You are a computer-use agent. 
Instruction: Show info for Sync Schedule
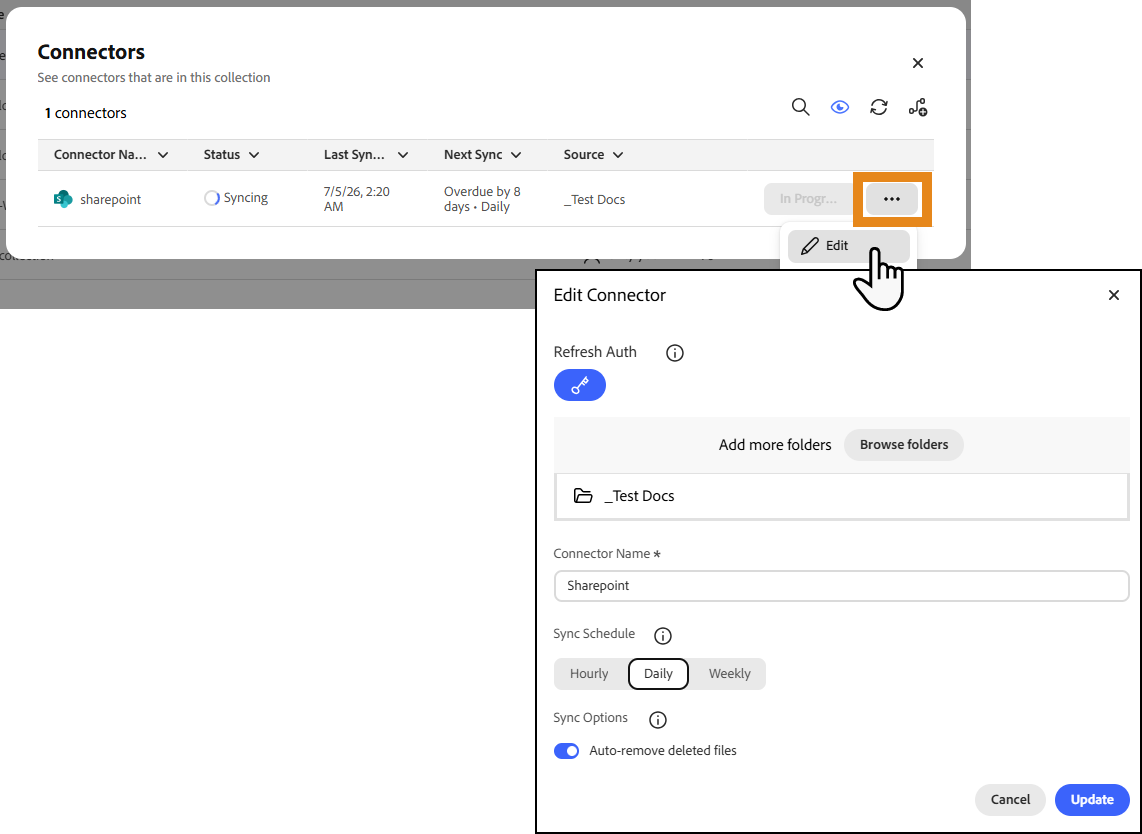click(x=663, y=636)
